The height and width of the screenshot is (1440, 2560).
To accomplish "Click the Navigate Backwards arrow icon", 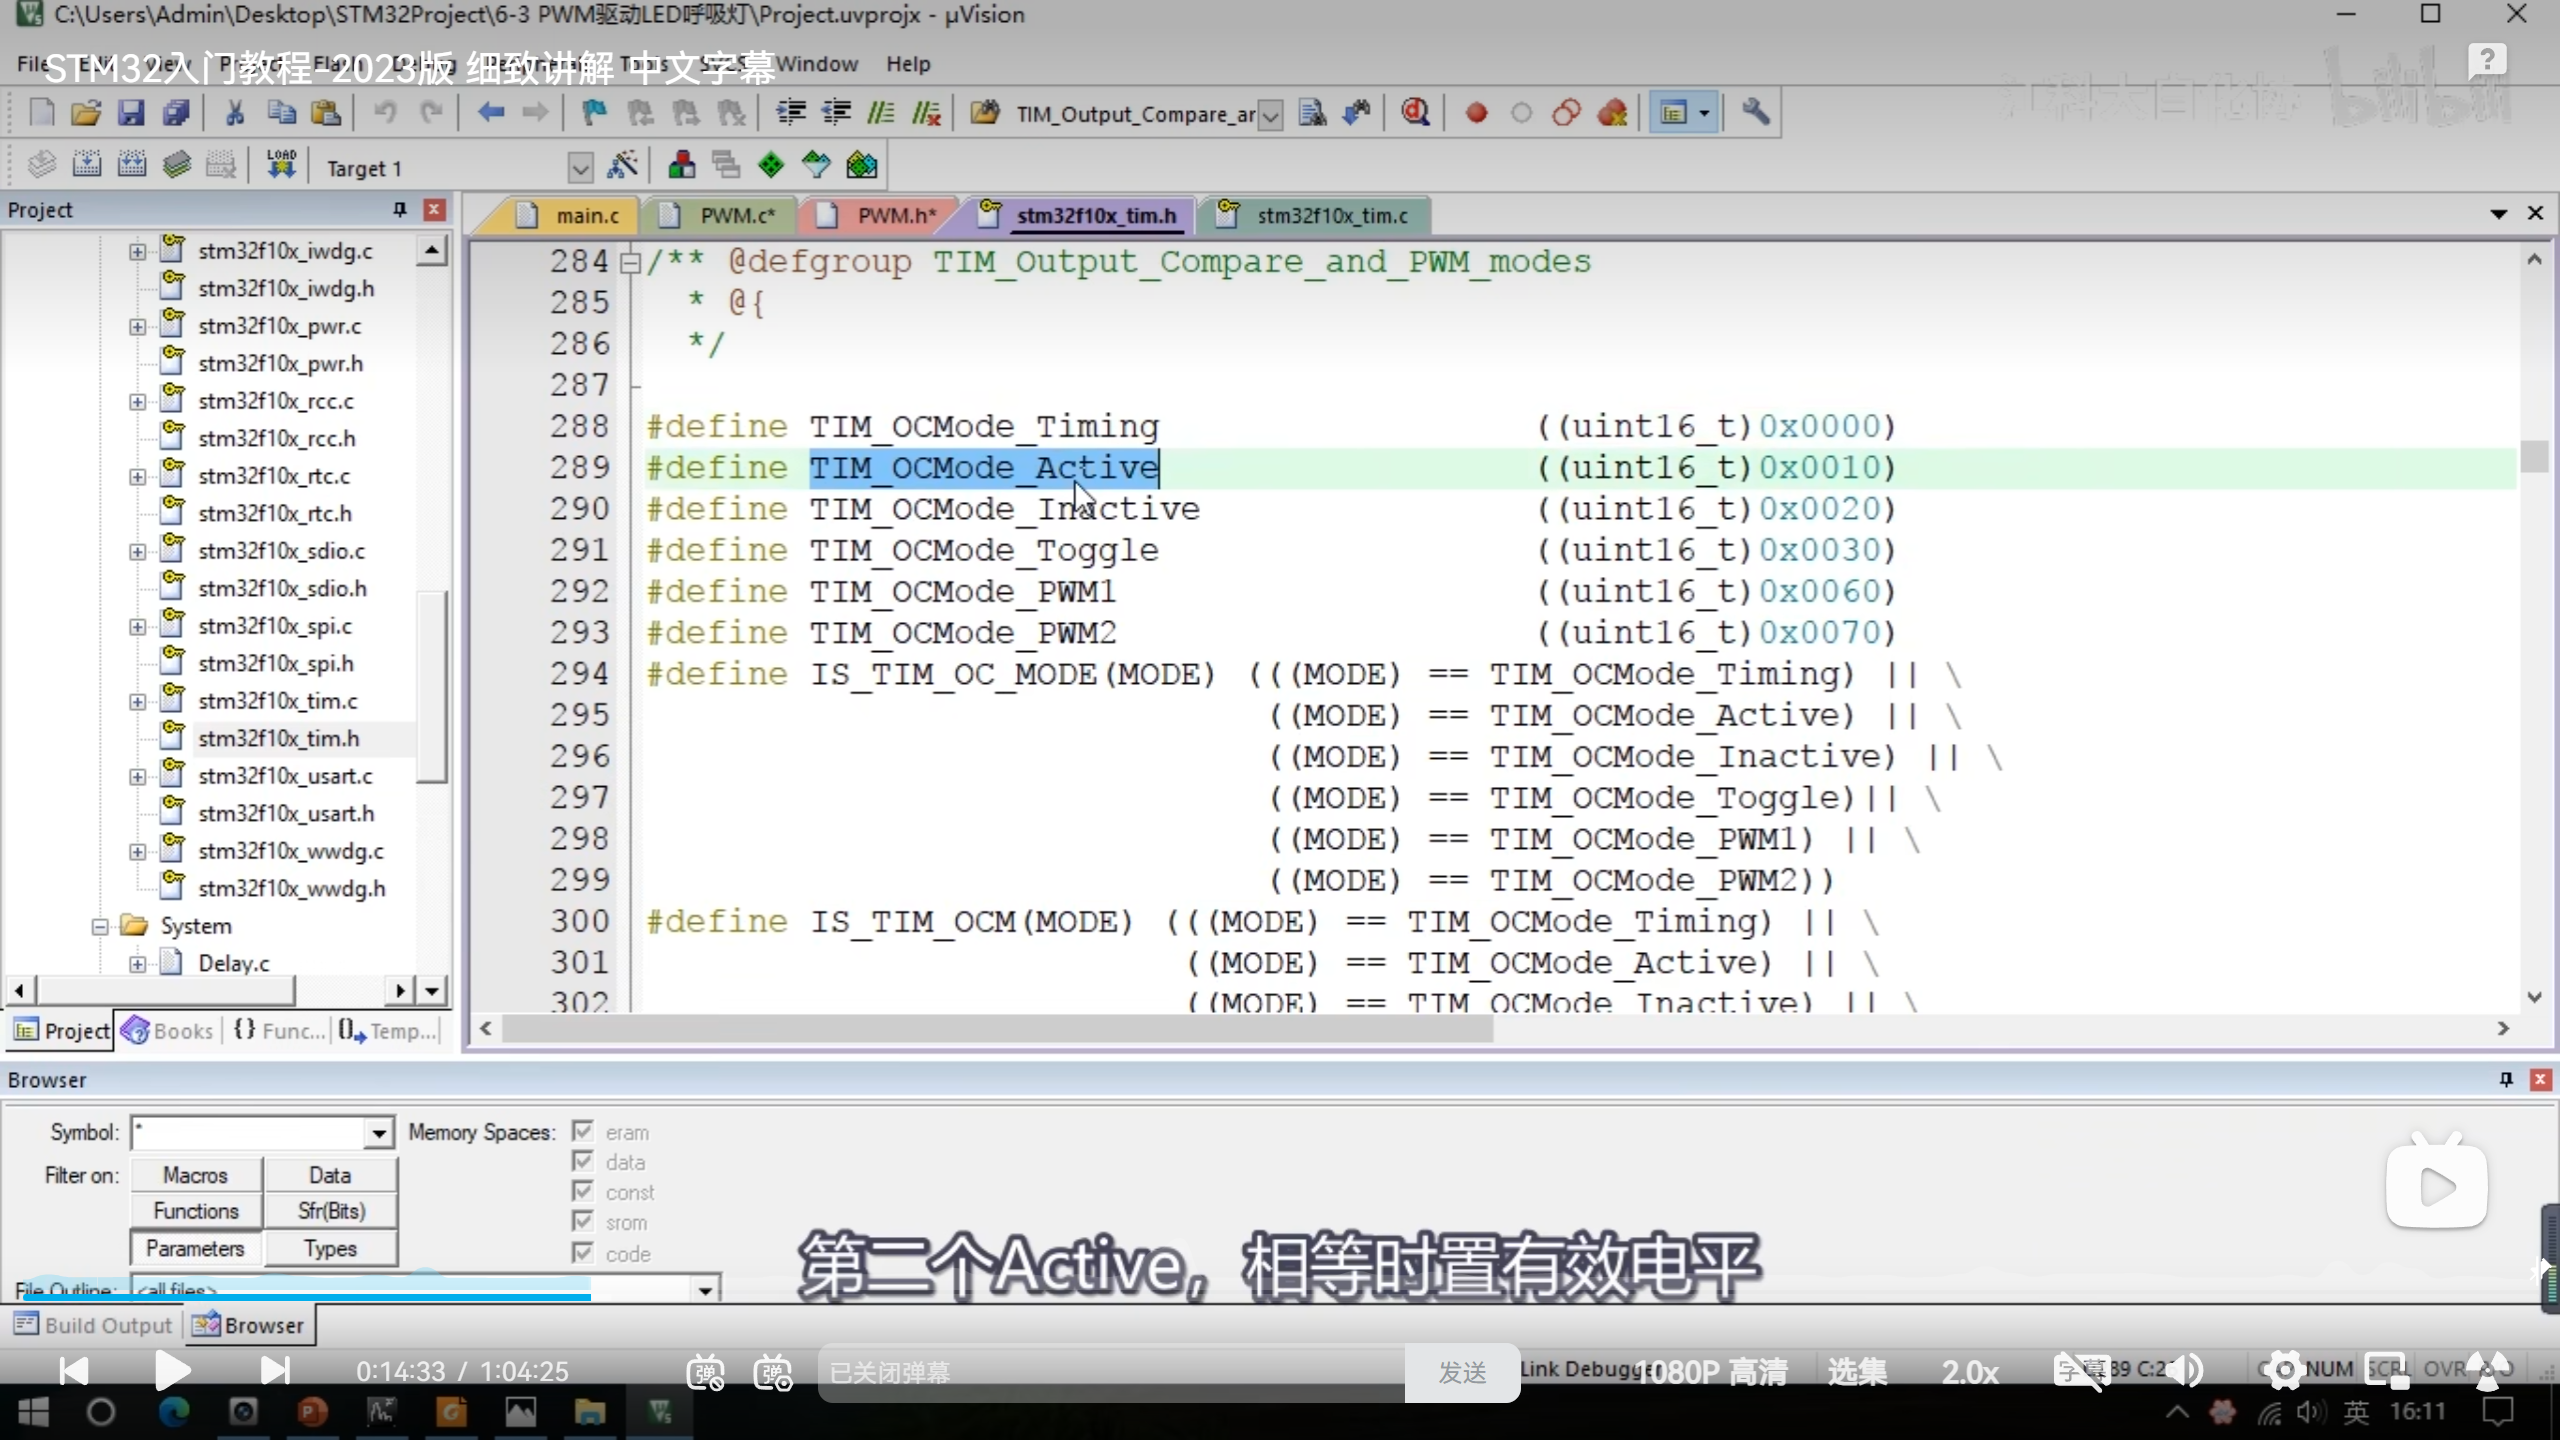I will tap(490, 113).
